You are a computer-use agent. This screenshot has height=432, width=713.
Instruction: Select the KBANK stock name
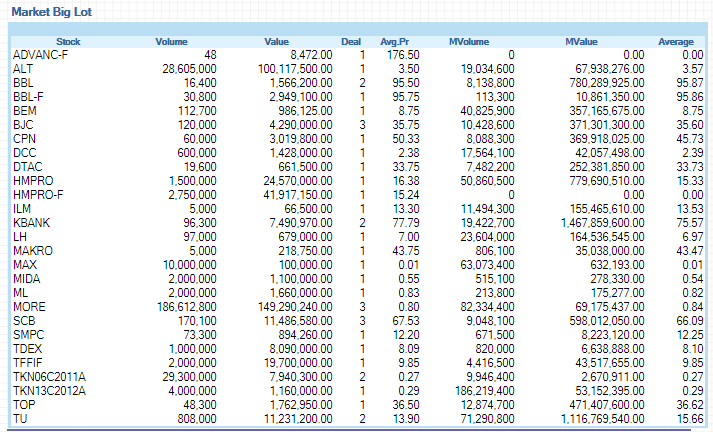[31, 223]
